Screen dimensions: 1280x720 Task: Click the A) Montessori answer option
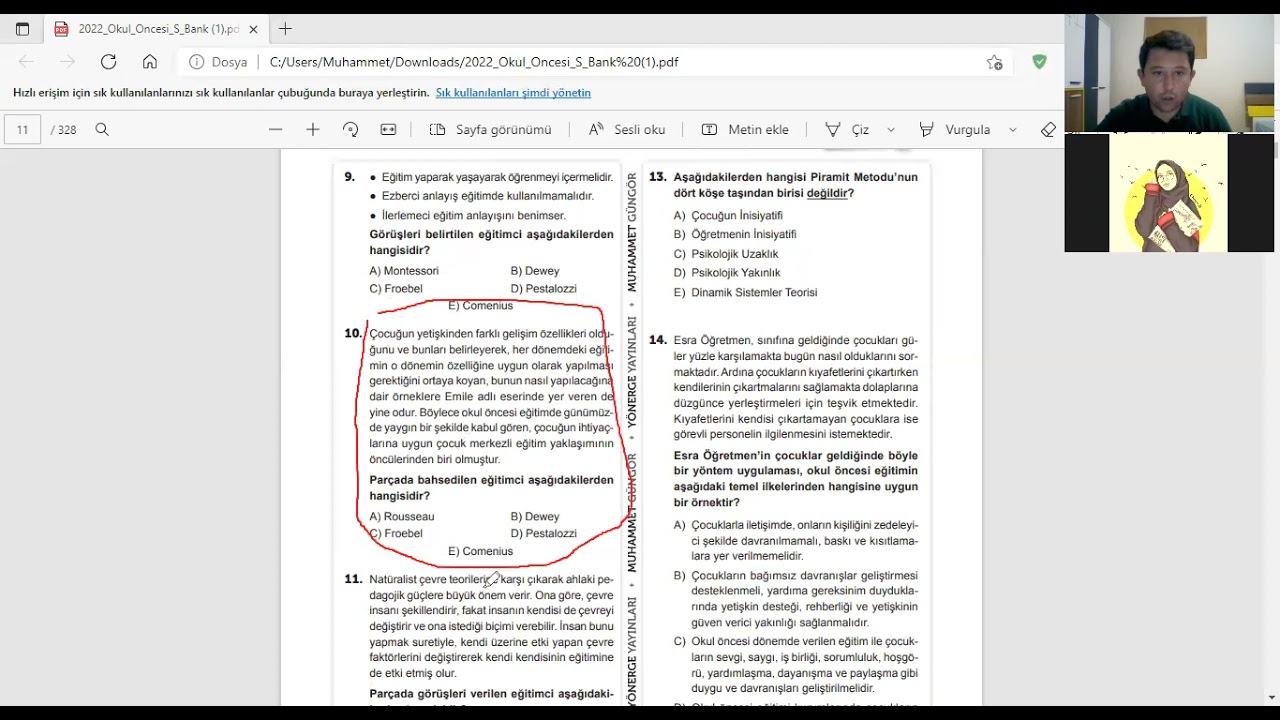pyautogui.click(x=404, y=271)
